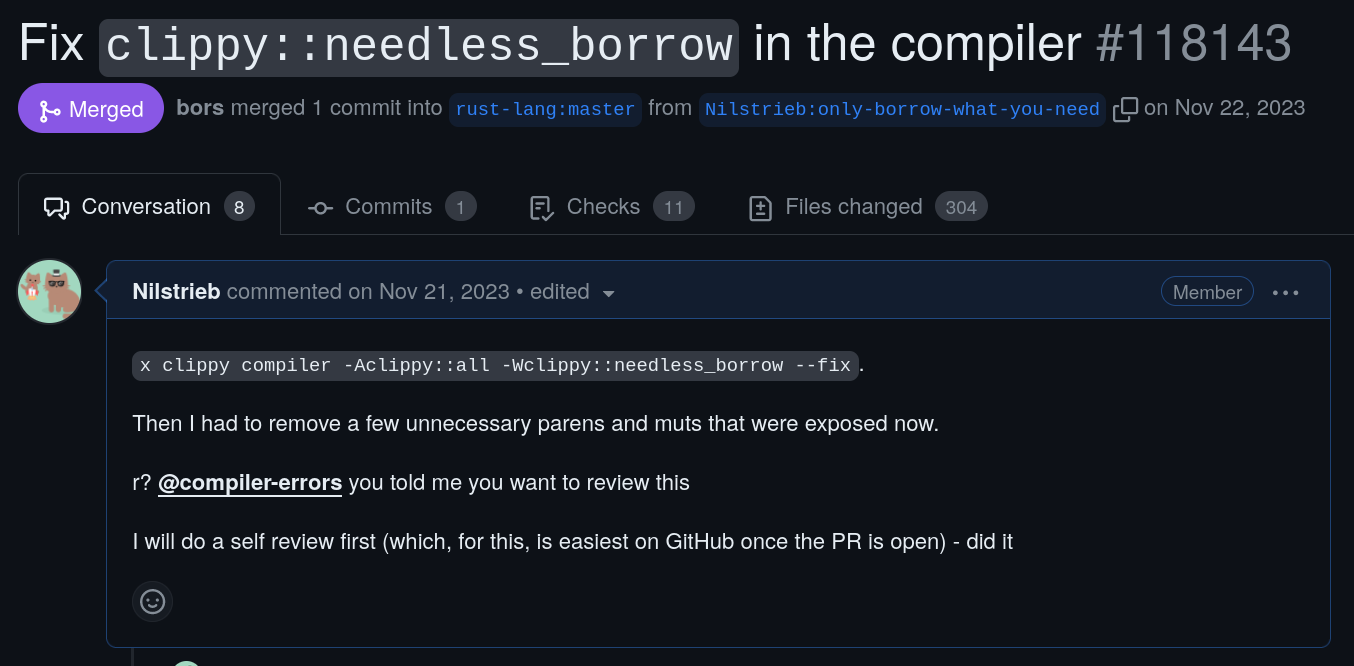Expand the edited history dropdown arrow
The image size is (1354, 666).
(x=608, y=293)
